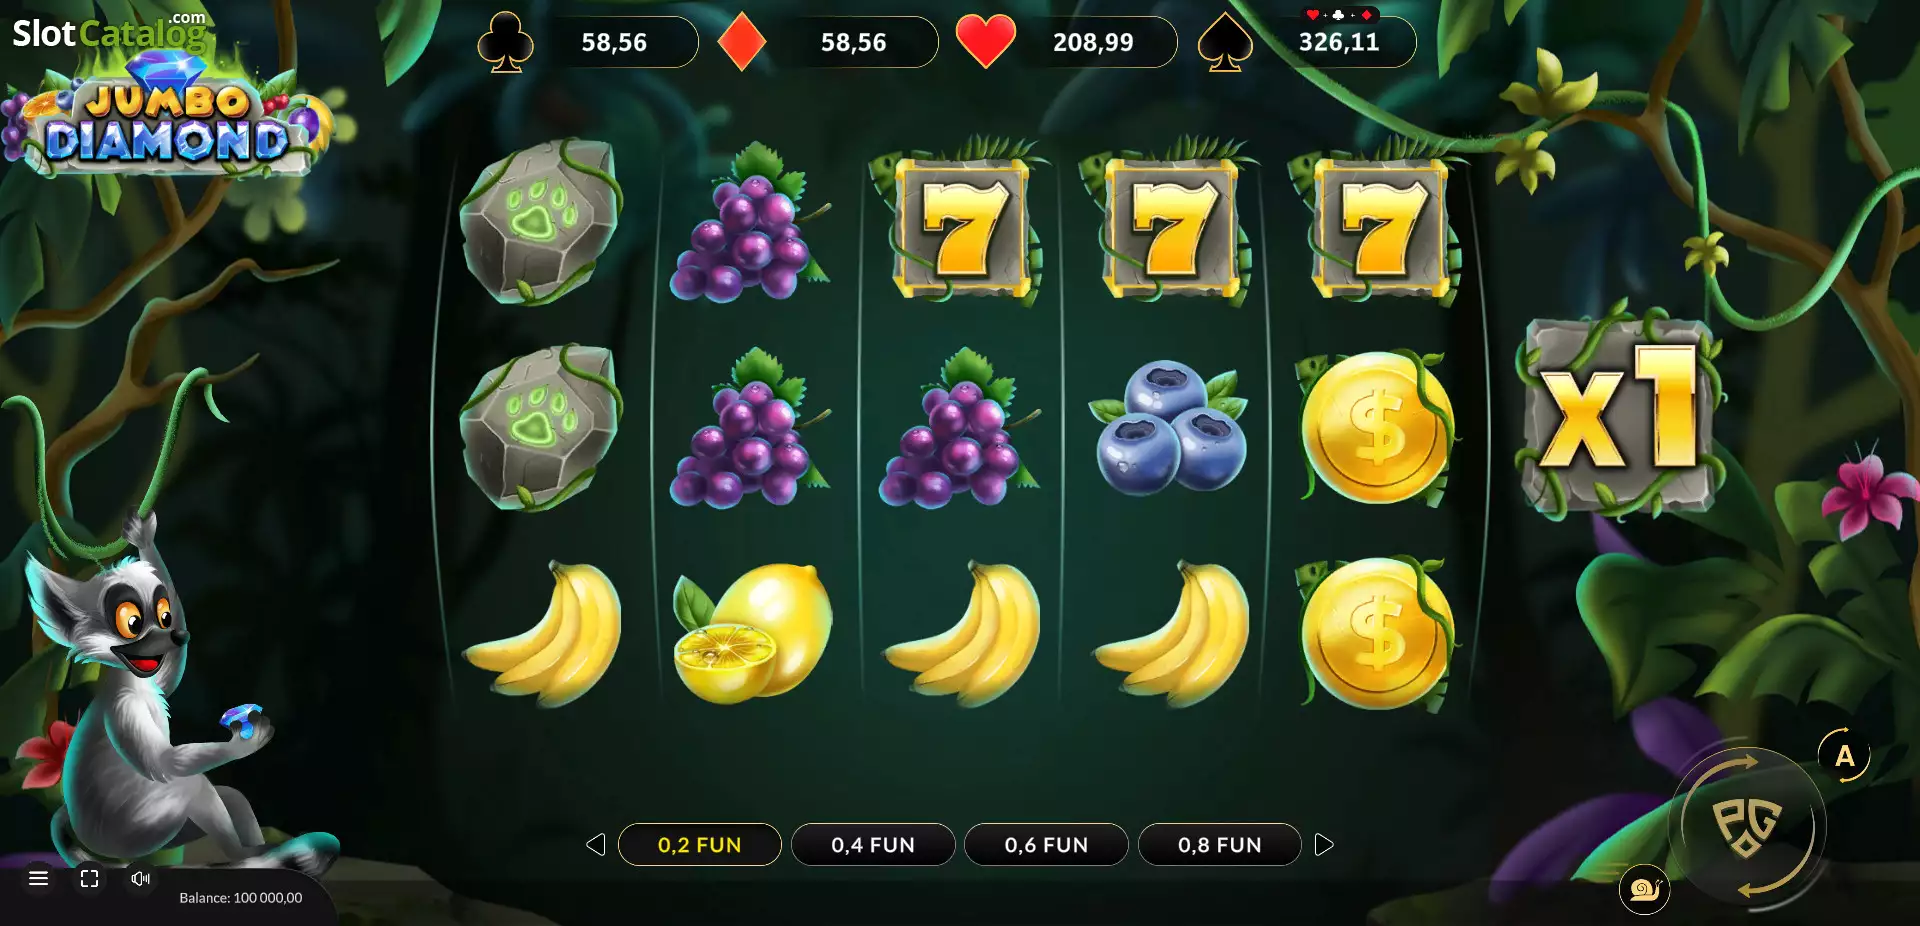The image size is (1920, 926).
Task: Enable autoplay with the A icon
Action: (x=1844, y=756)
